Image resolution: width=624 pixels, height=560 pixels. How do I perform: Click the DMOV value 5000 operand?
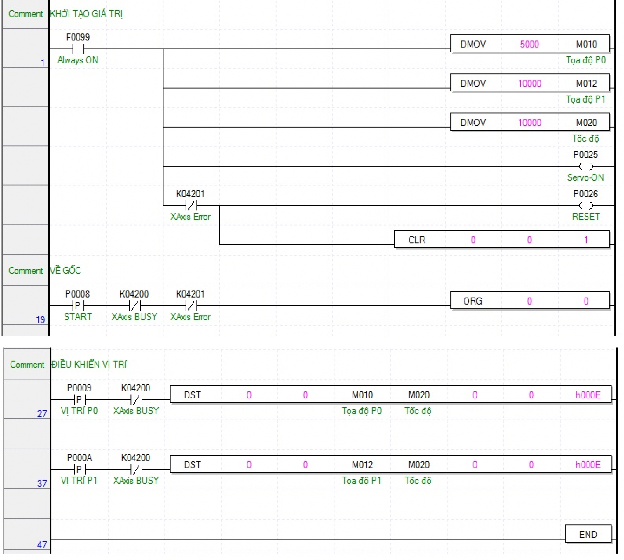[x=530, y=46]
